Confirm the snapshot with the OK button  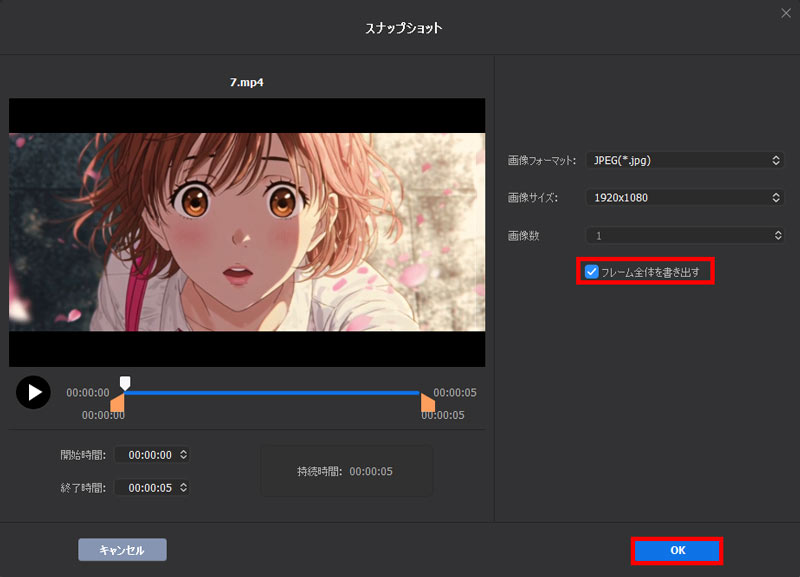[x=677, y=550]
